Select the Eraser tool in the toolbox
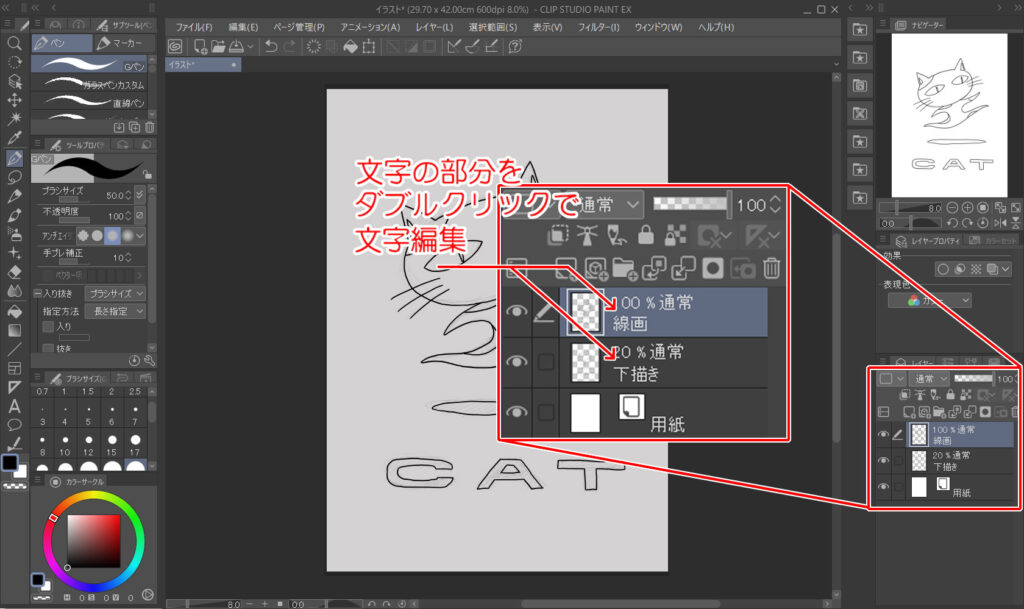The width and height of the screenshot is (1024, 609). (x=14, y=272)
